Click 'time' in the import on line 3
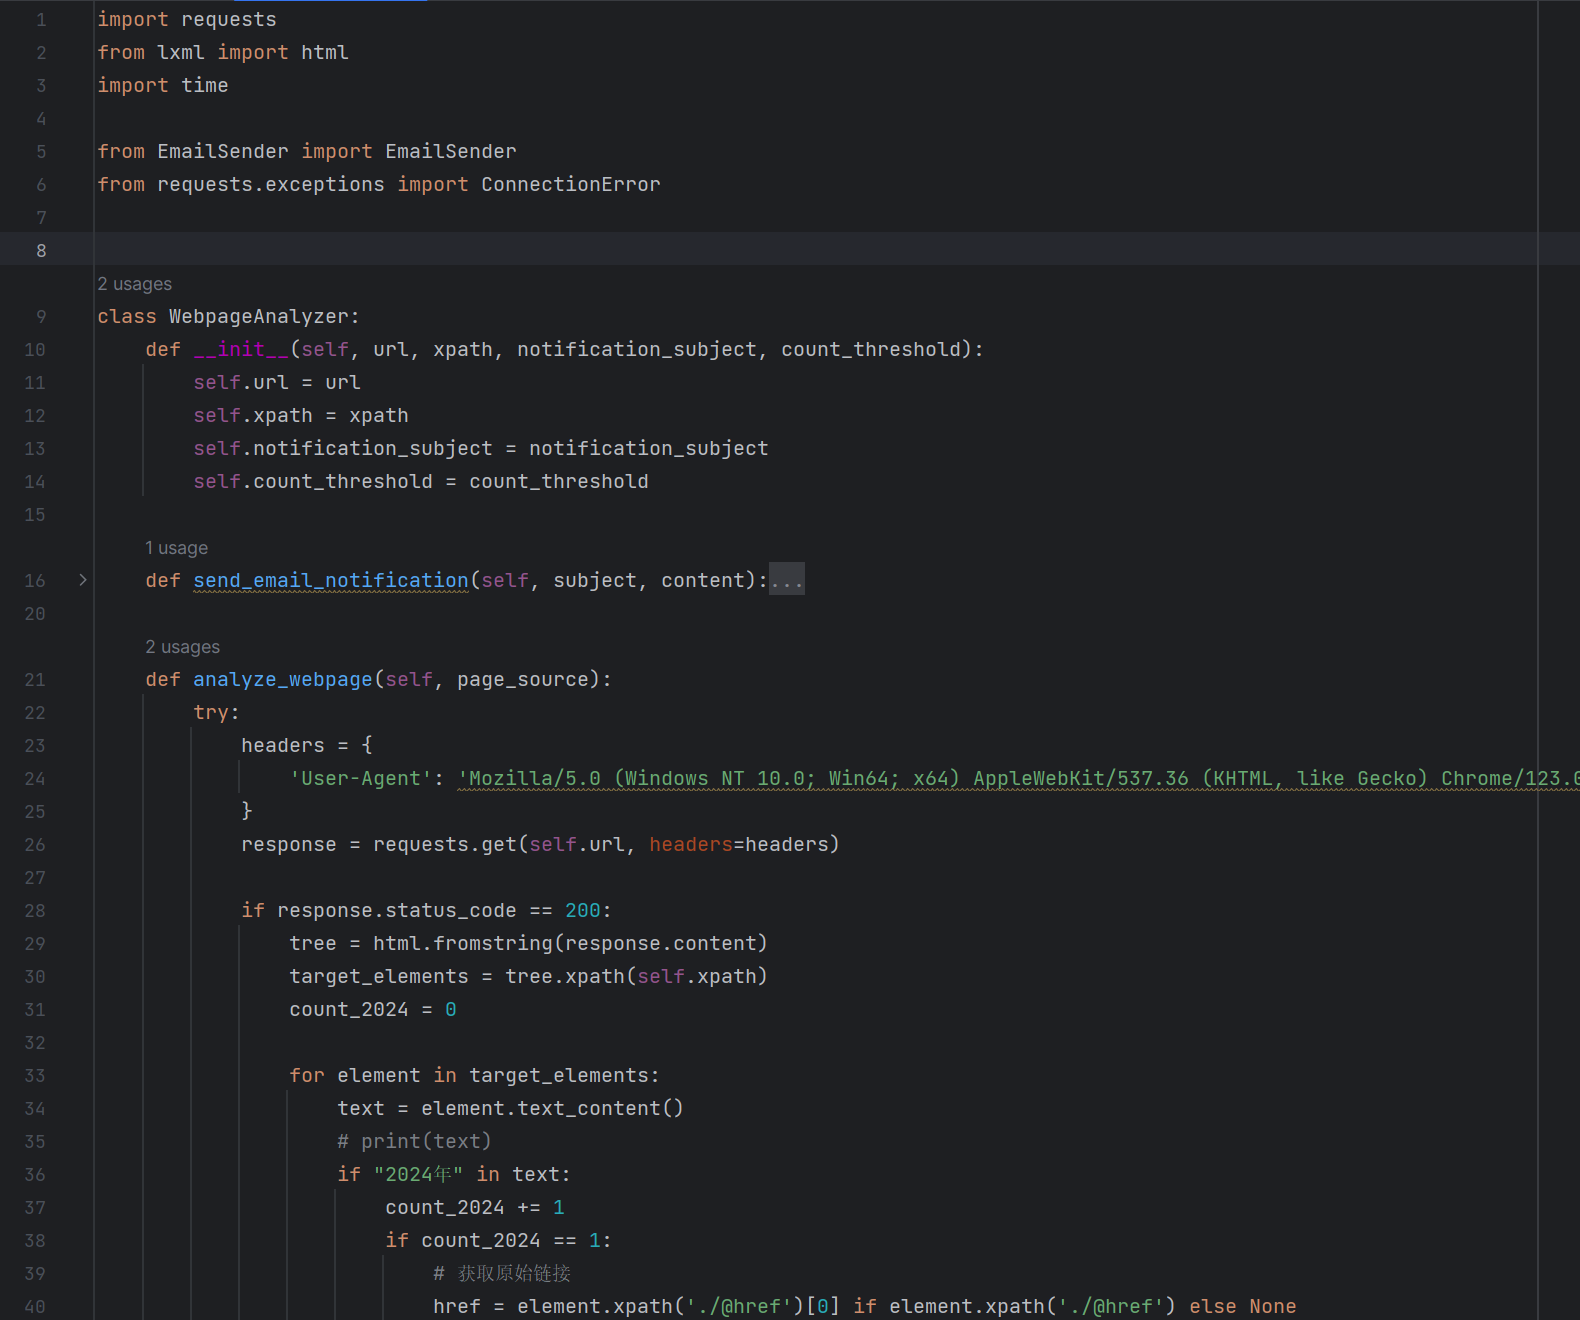The width and height of the screenshot is (1580, 1320). [205, 85]
